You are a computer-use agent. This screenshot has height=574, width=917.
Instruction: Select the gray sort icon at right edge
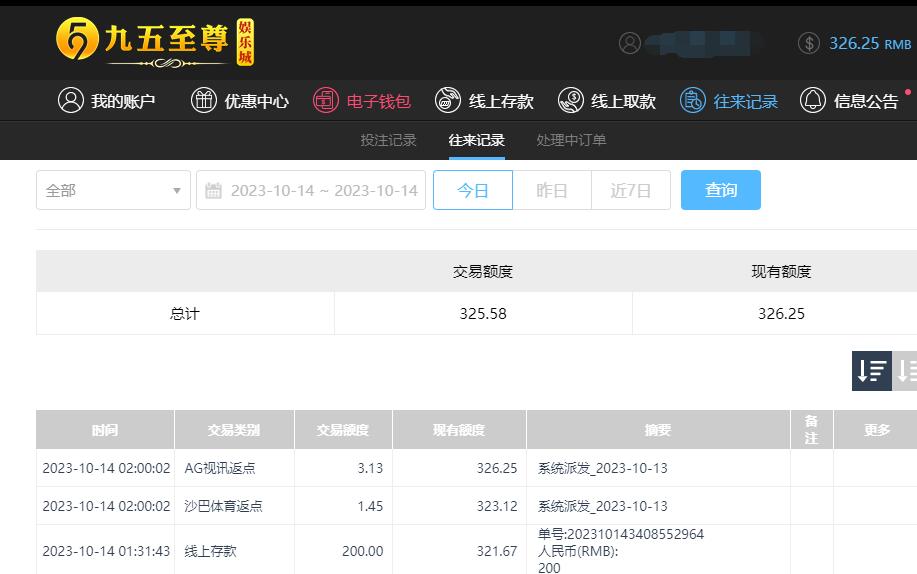(905, 371)
